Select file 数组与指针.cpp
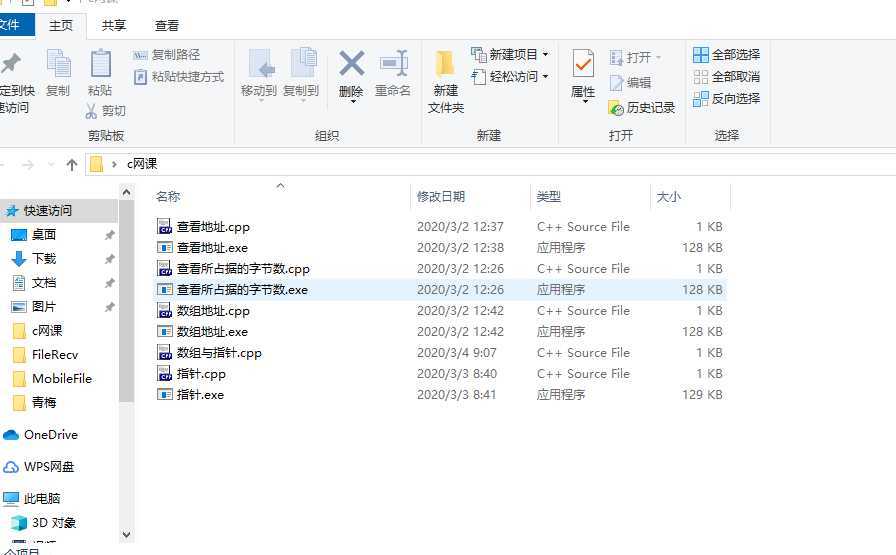Image resolution: width=896 pixels, height=555 pixels. coord(219,353)
